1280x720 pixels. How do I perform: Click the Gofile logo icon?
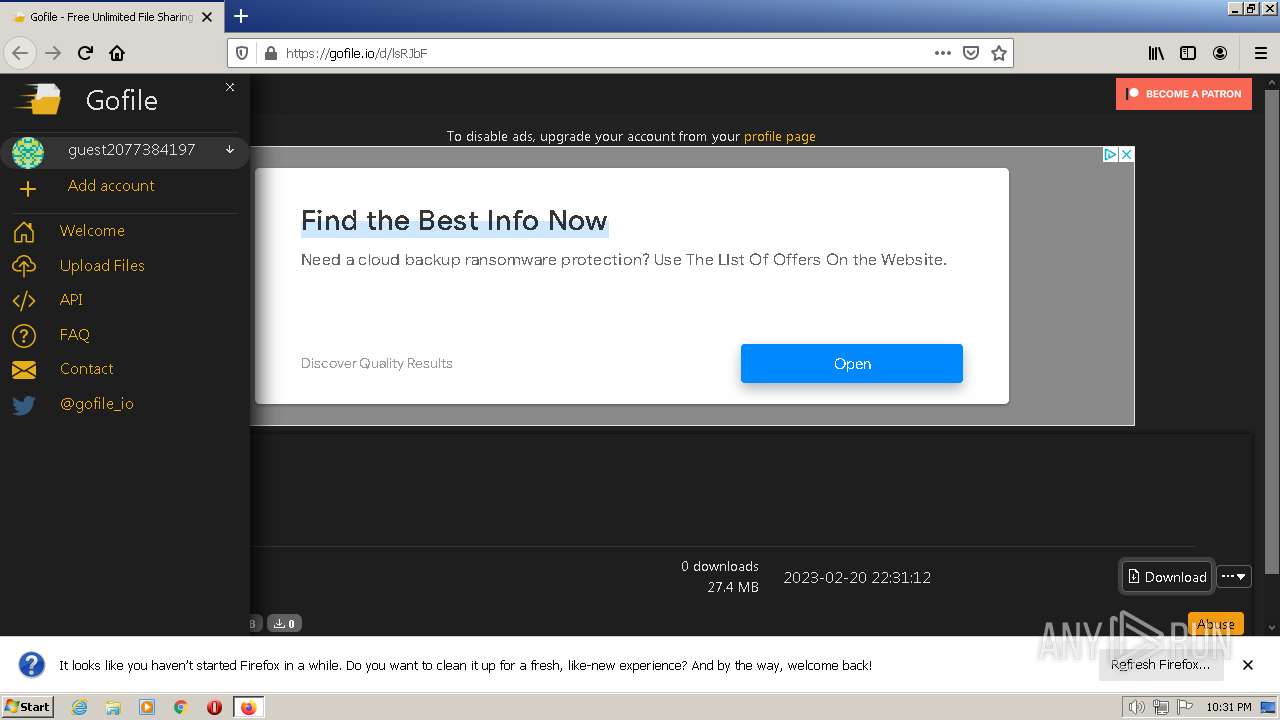(37, 99)
